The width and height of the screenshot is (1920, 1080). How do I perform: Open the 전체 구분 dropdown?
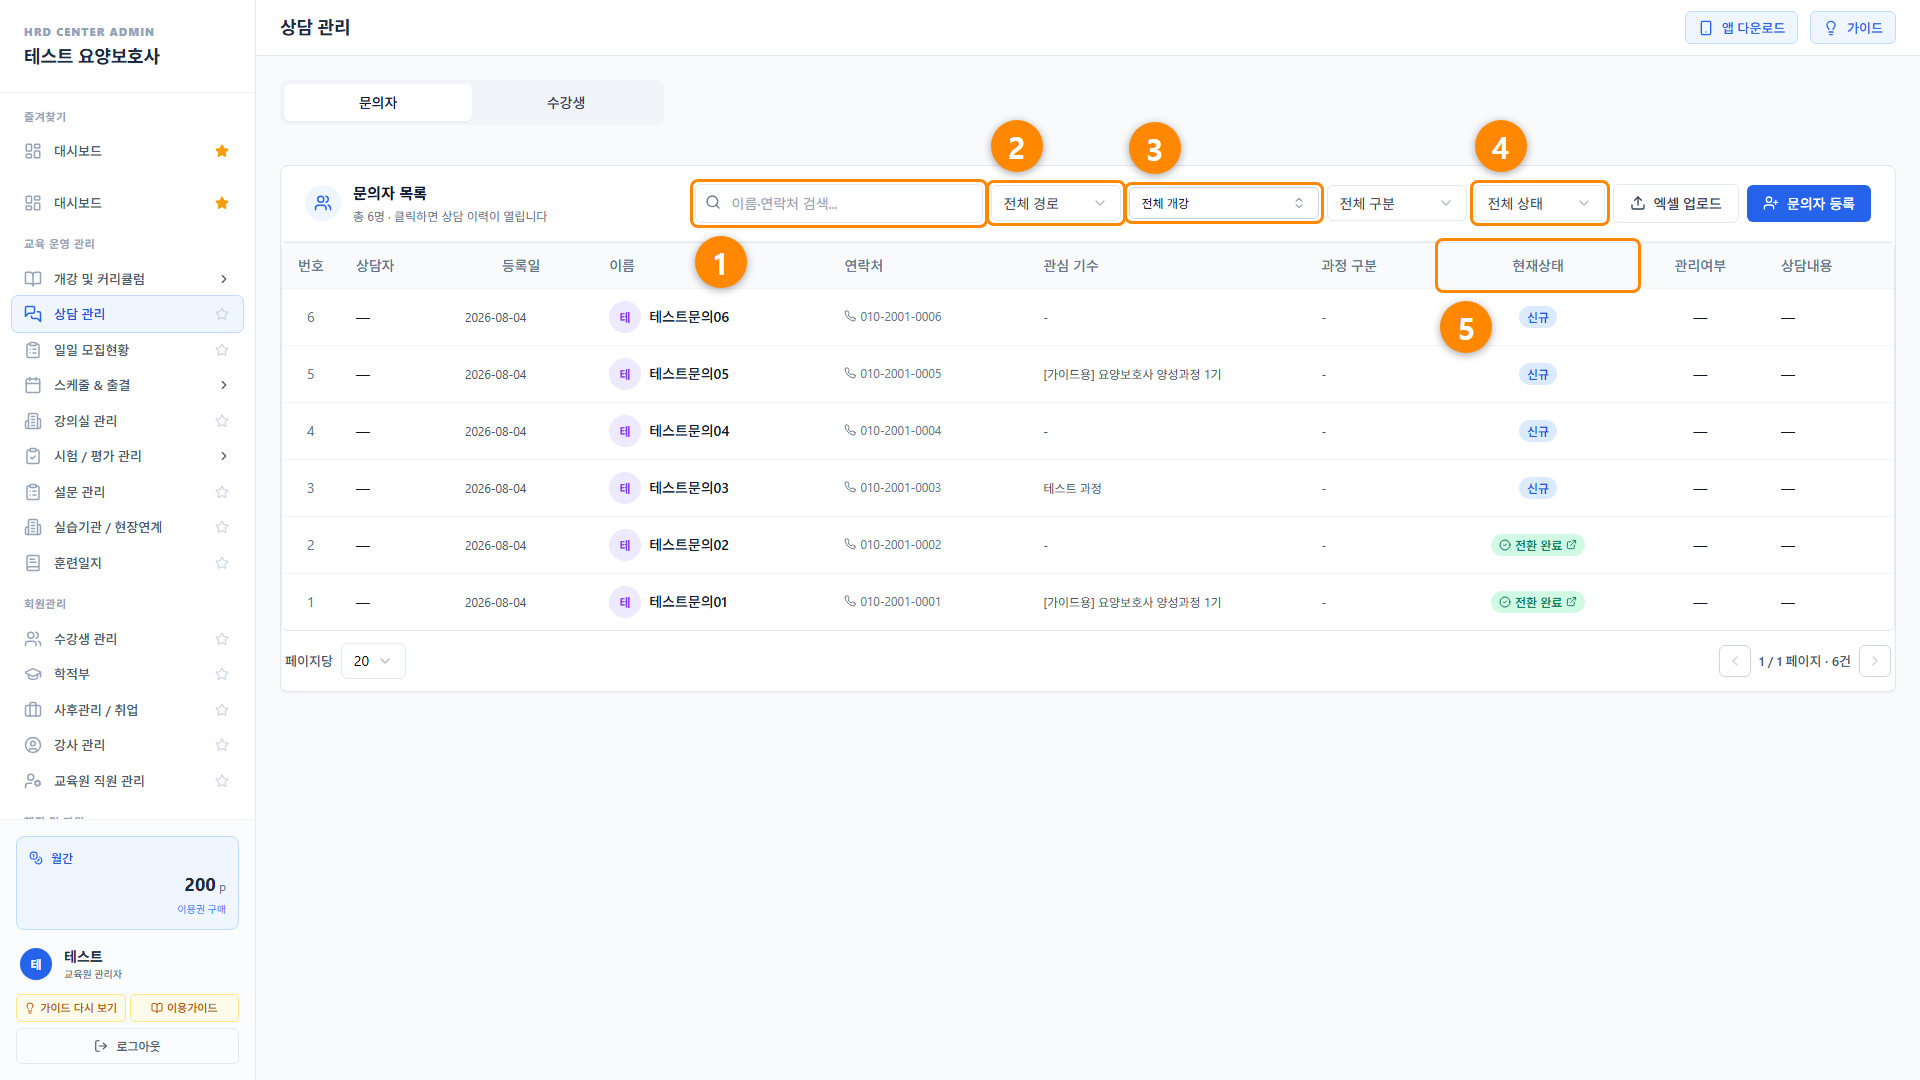point(1396,204)
